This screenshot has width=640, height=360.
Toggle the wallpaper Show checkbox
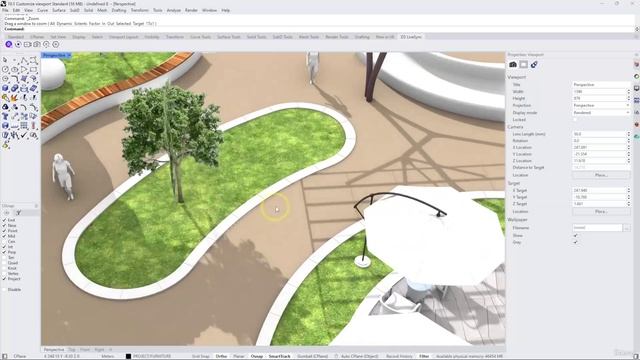pyautogui.click(x=575, y=236)
